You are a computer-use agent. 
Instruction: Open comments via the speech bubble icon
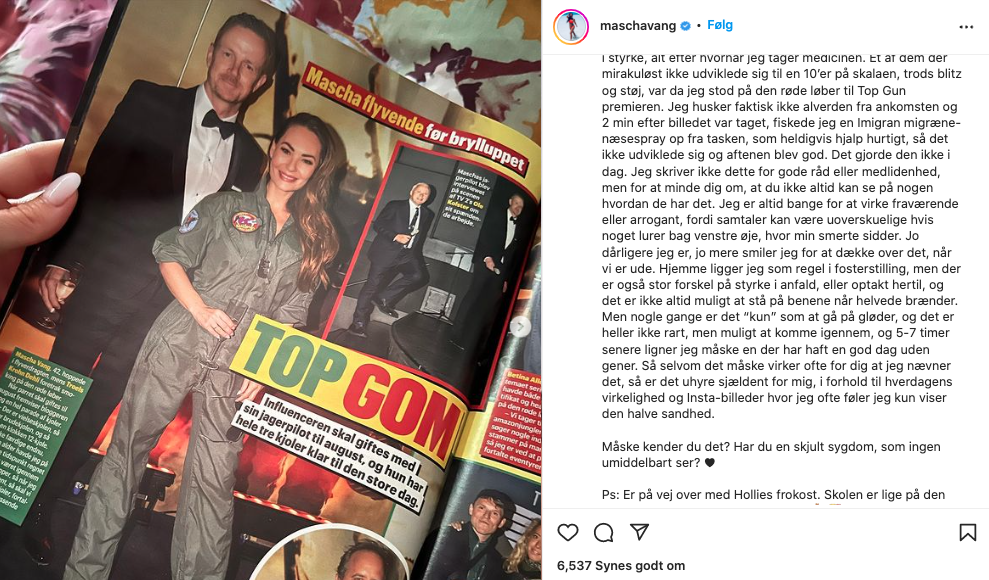click(604, 533)
